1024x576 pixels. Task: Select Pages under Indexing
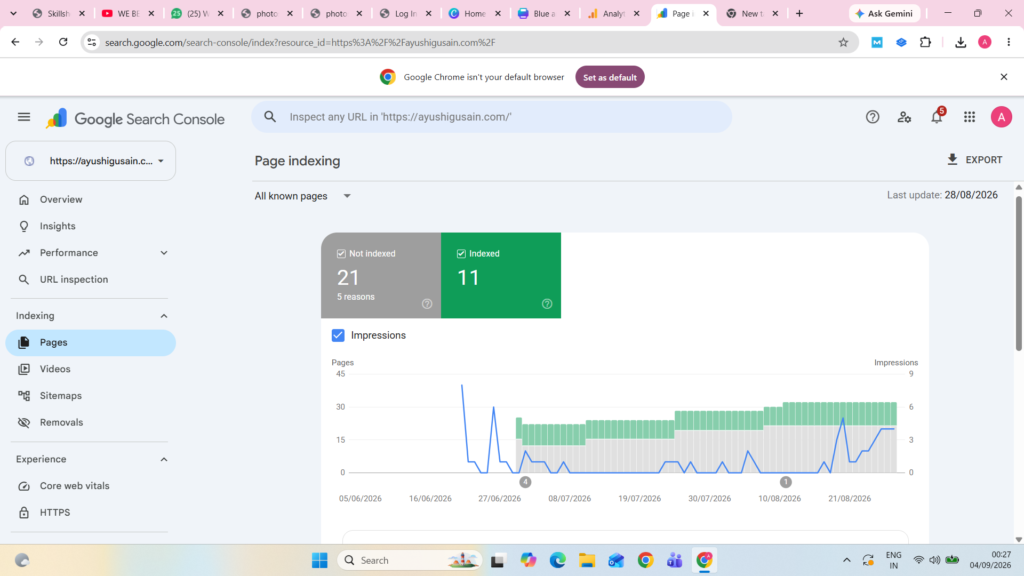pos(91,342)
